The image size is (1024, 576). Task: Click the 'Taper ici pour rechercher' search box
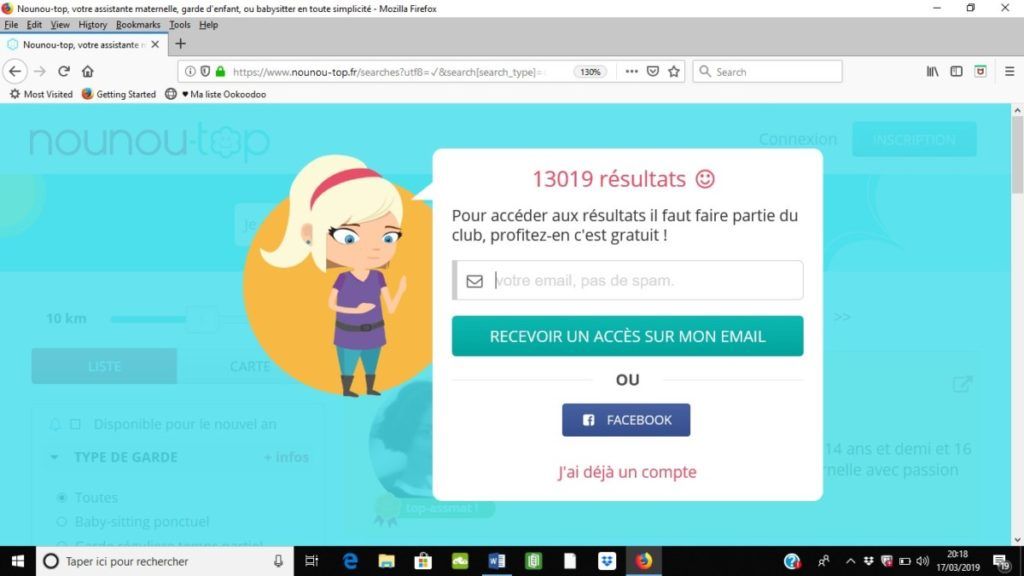pos(165,561)
